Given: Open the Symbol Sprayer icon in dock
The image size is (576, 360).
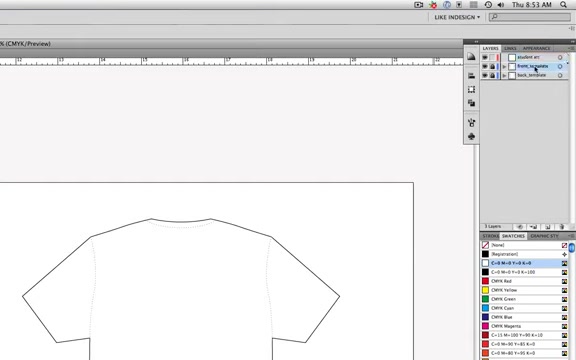Looking at the screenshot, I should click(471, 122).
